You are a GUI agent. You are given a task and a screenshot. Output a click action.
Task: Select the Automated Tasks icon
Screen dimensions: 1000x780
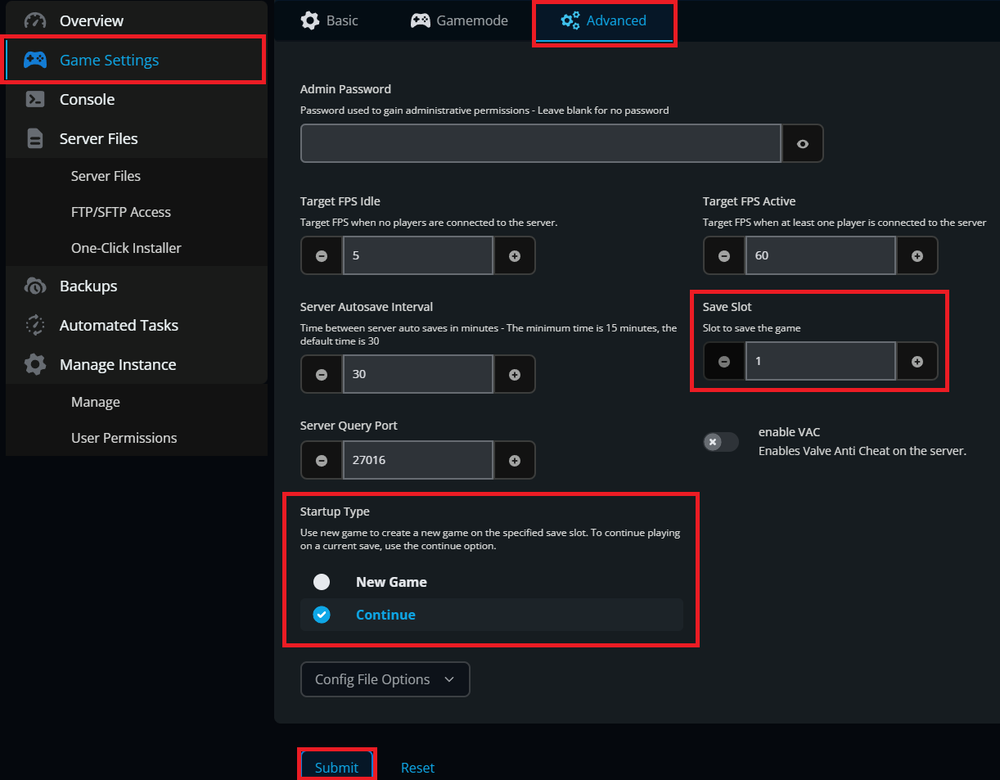(35, 325)
